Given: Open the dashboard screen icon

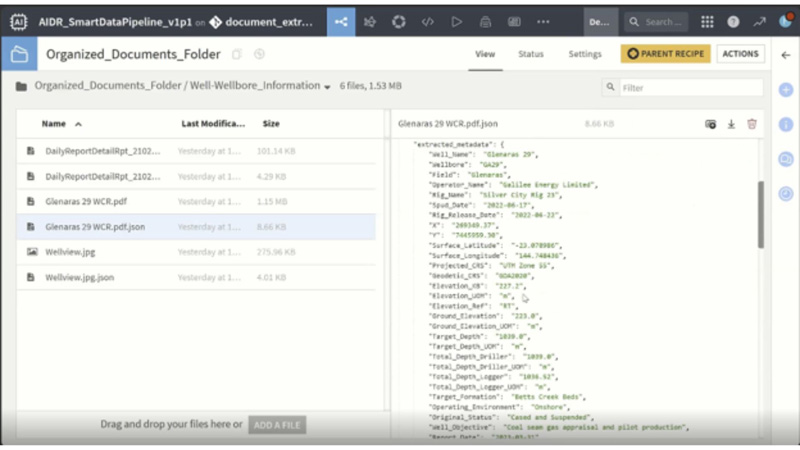Looking at the screenshot, I should click(x=514, y=22).
